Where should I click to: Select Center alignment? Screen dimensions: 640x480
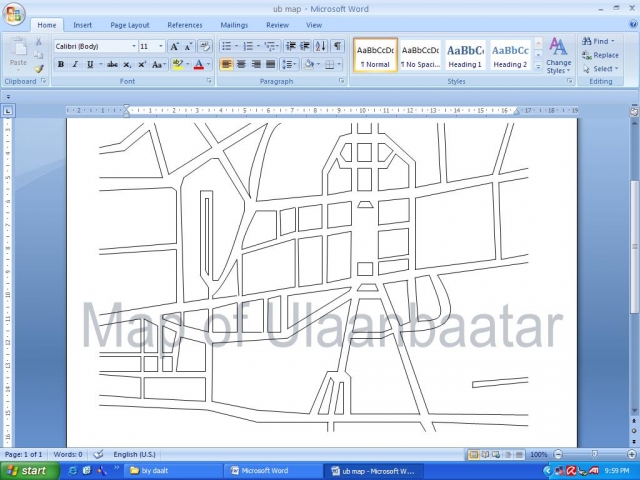[241, 64]
